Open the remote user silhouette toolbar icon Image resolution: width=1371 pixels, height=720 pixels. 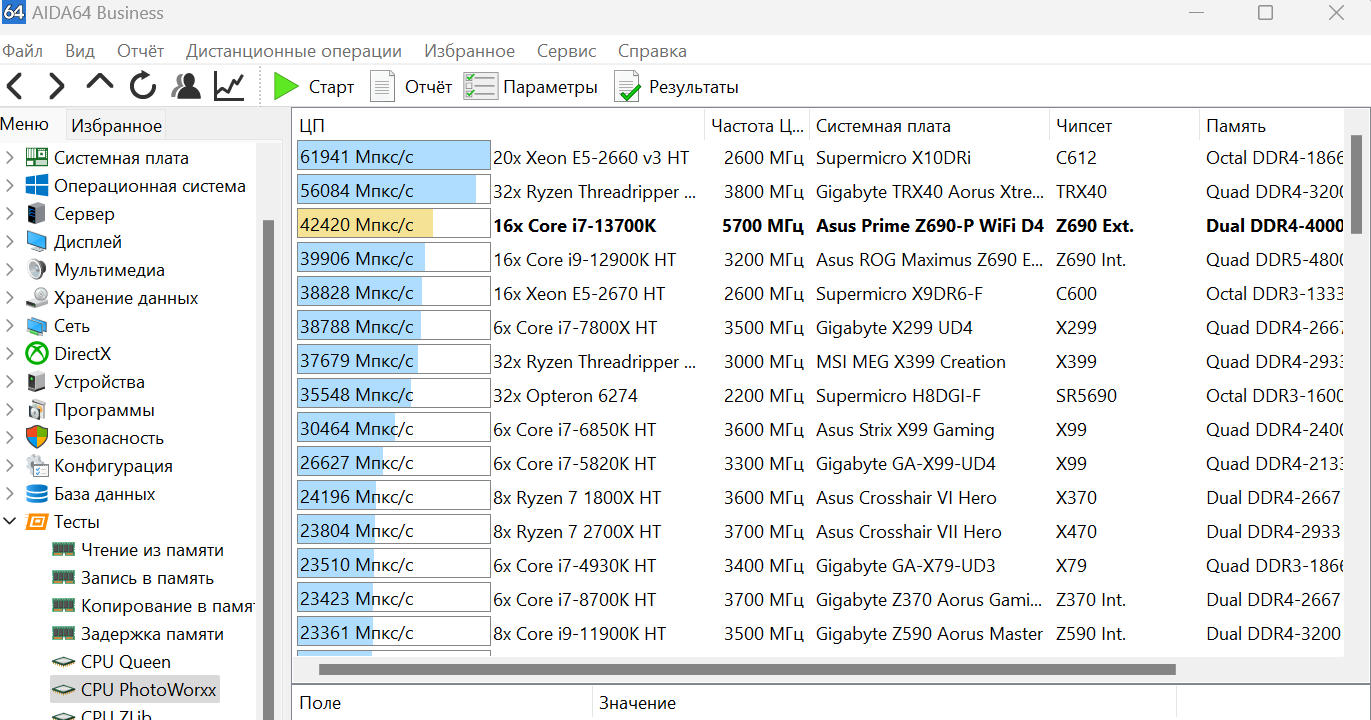tap(186, 87)
